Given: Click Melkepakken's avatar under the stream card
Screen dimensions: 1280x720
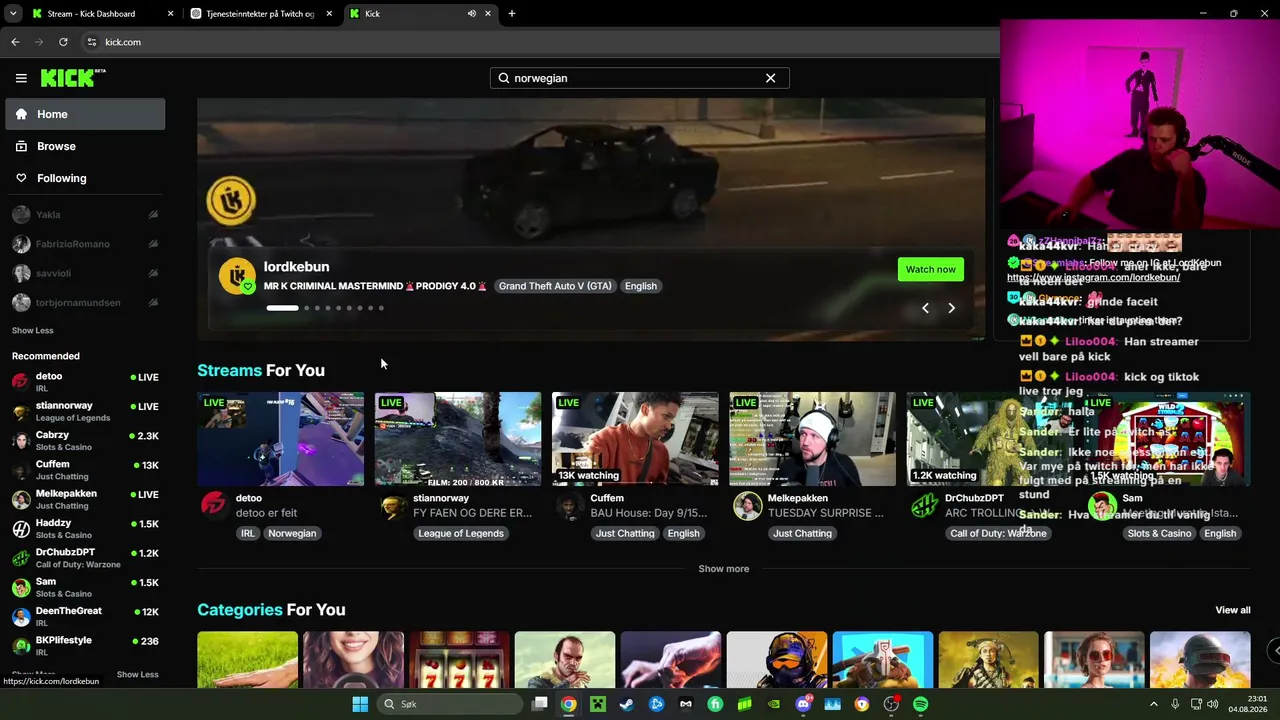Looking at the screenshot, I should coord(747,505).
